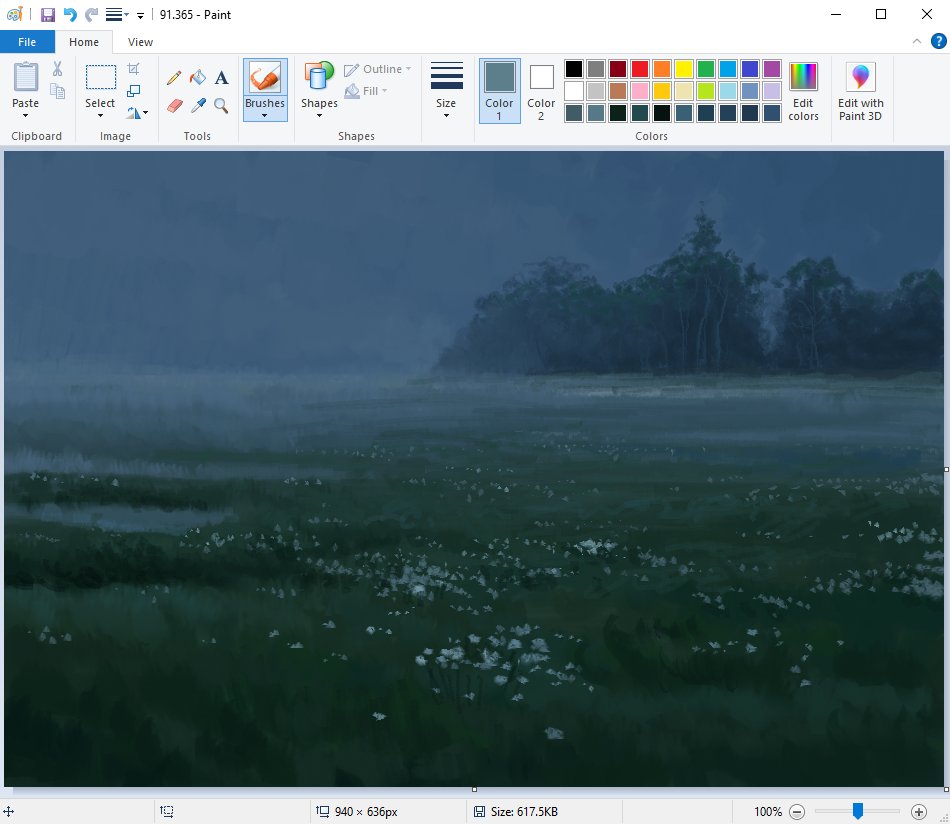Select the Fill with color bucket tool
Viewport: 951px width, 825px height.
[x=198, y=78]
